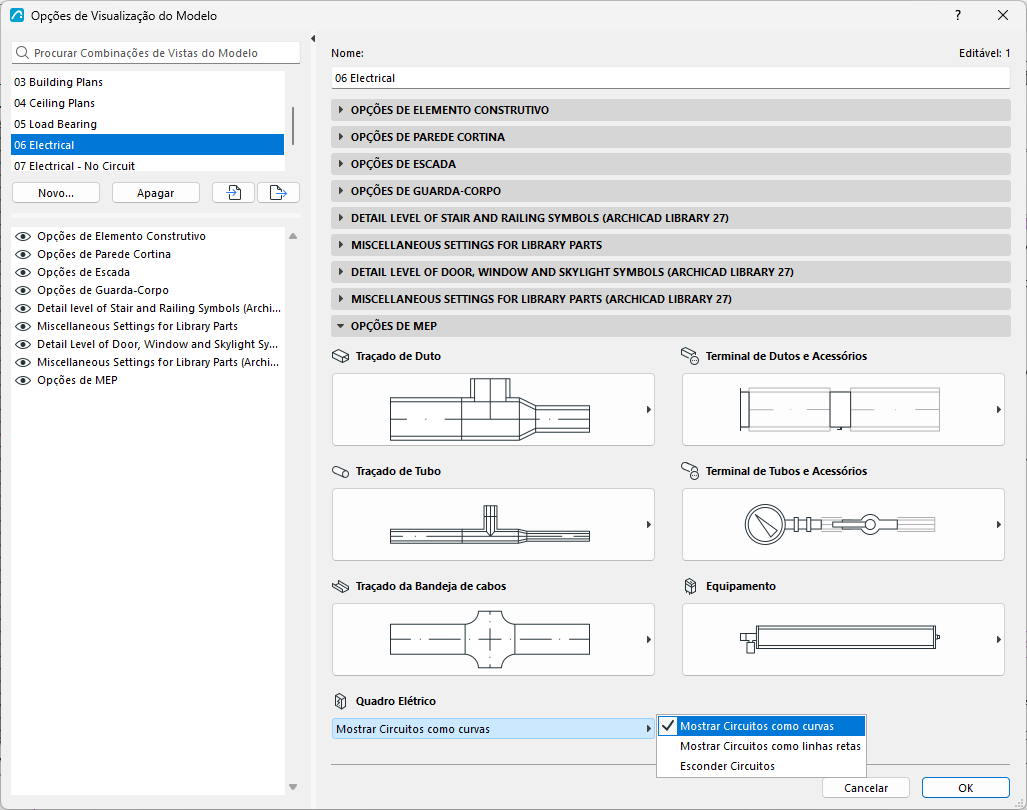The height and width of the screenshot is (810, 1027).
Task: Click the Traçado de Duto icon
Action: click(341, 356)
